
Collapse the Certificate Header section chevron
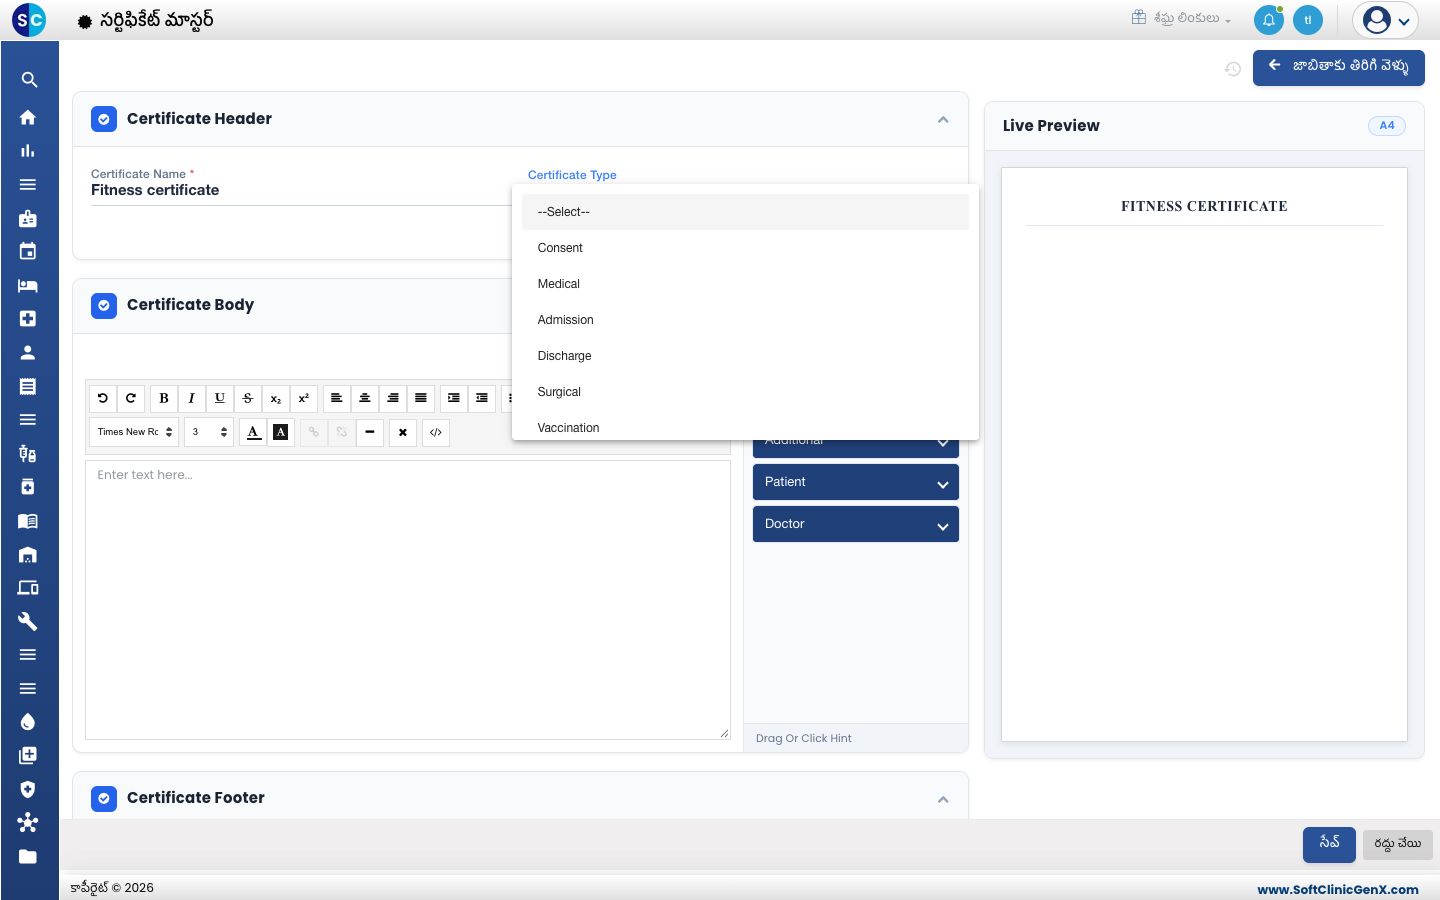pyautogui.click(x=943, y=119)
